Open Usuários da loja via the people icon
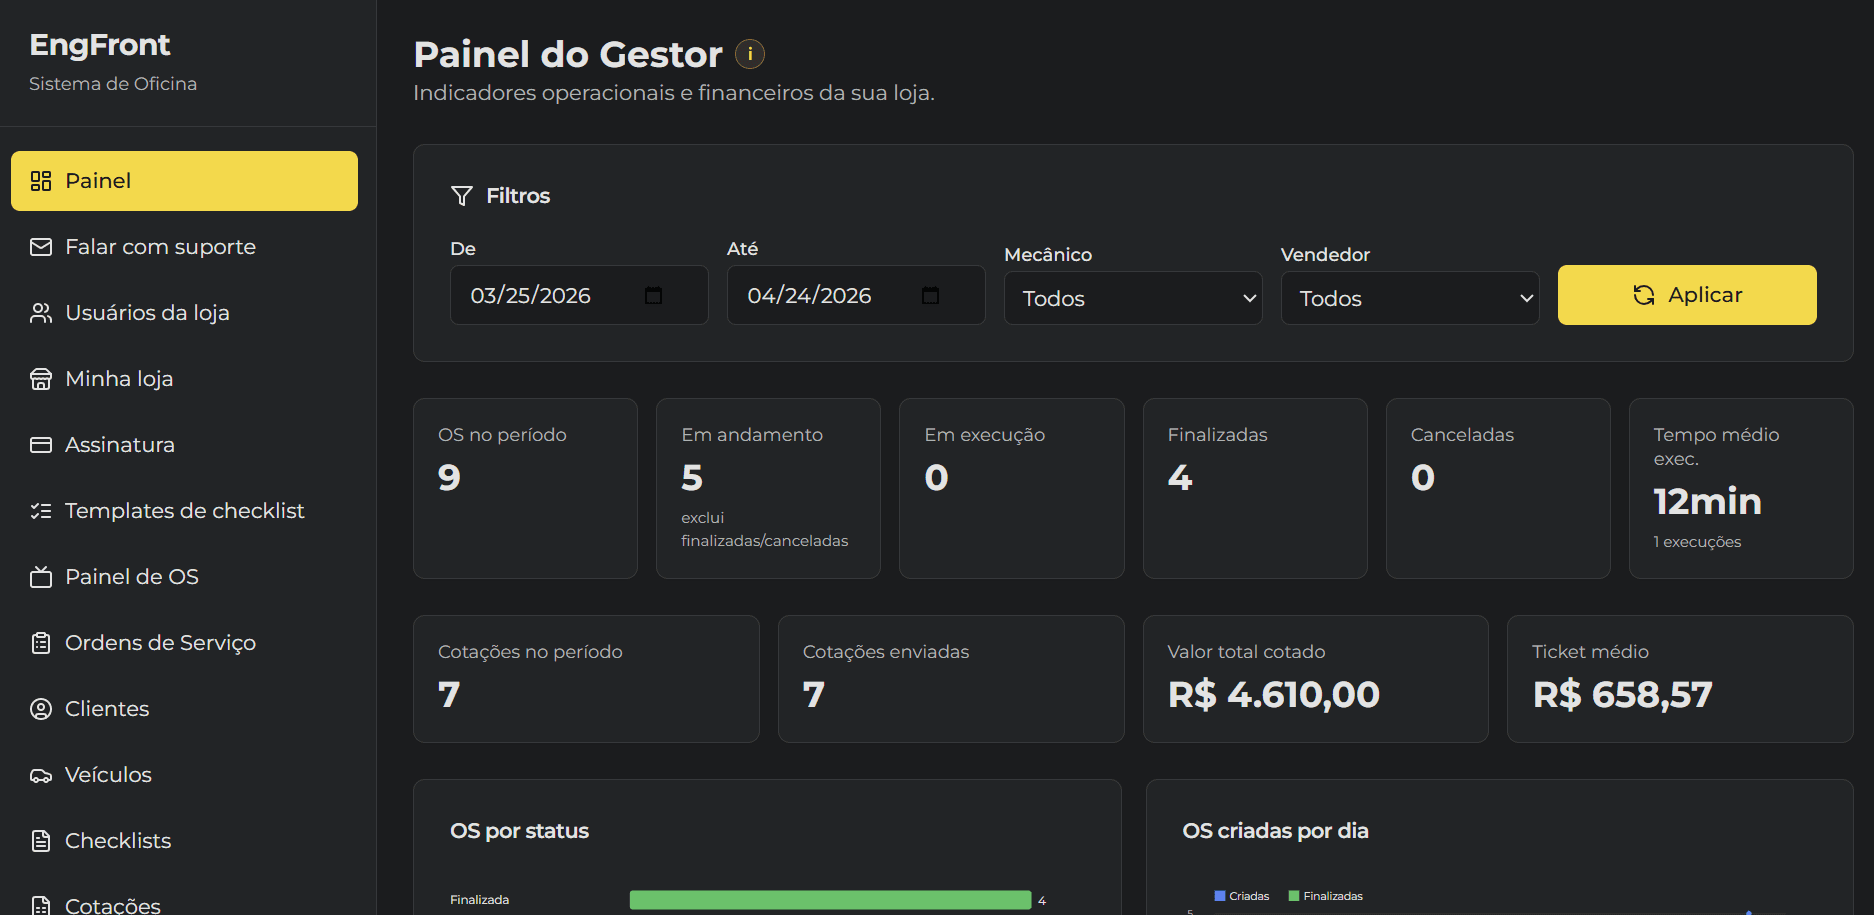Image resolution: width=1874 pixels, height=915 pixels. pos(41,312)
